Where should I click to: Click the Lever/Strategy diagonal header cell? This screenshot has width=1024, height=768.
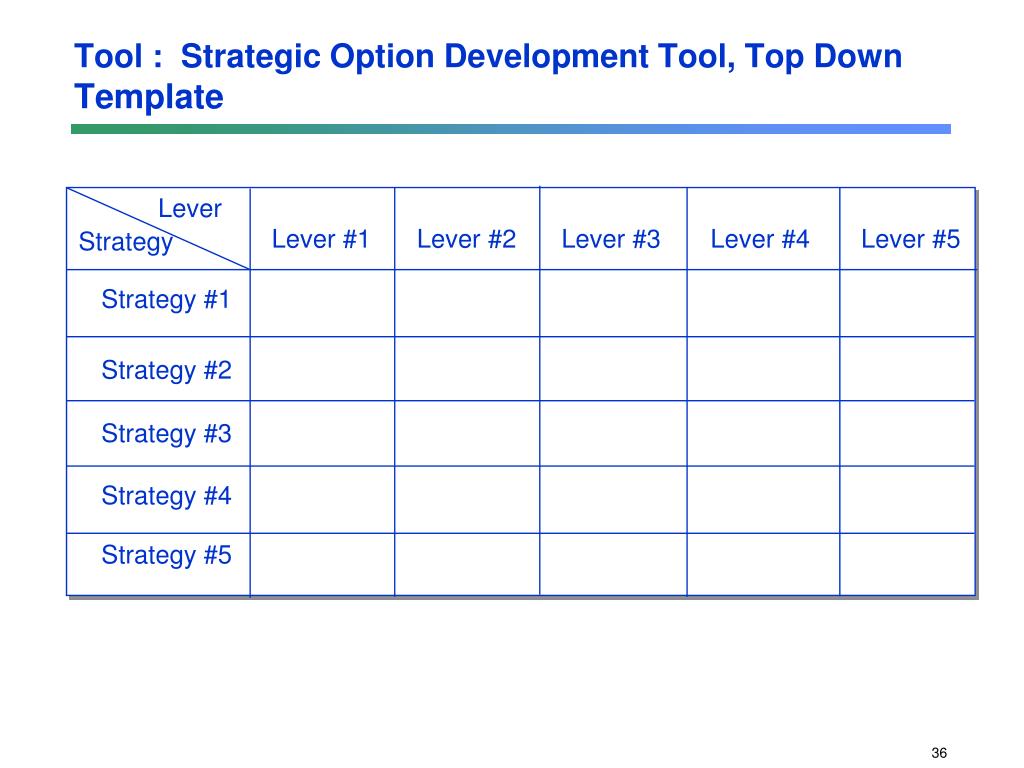[158, 229]
